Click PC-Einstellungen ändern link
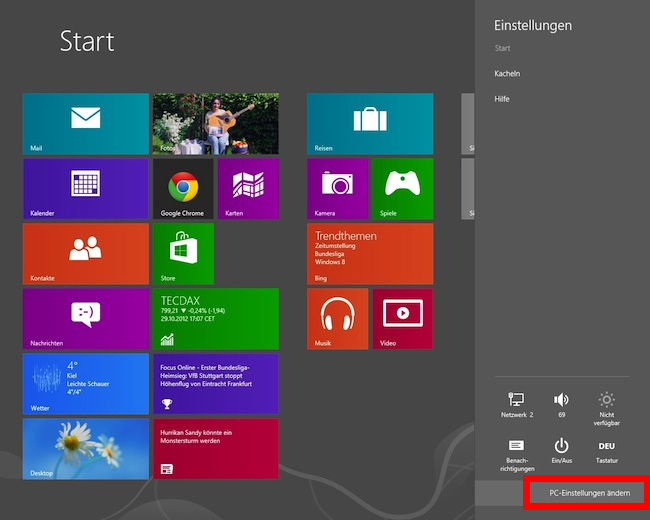This screenshot has height=520, width=650. pos(589,493)
